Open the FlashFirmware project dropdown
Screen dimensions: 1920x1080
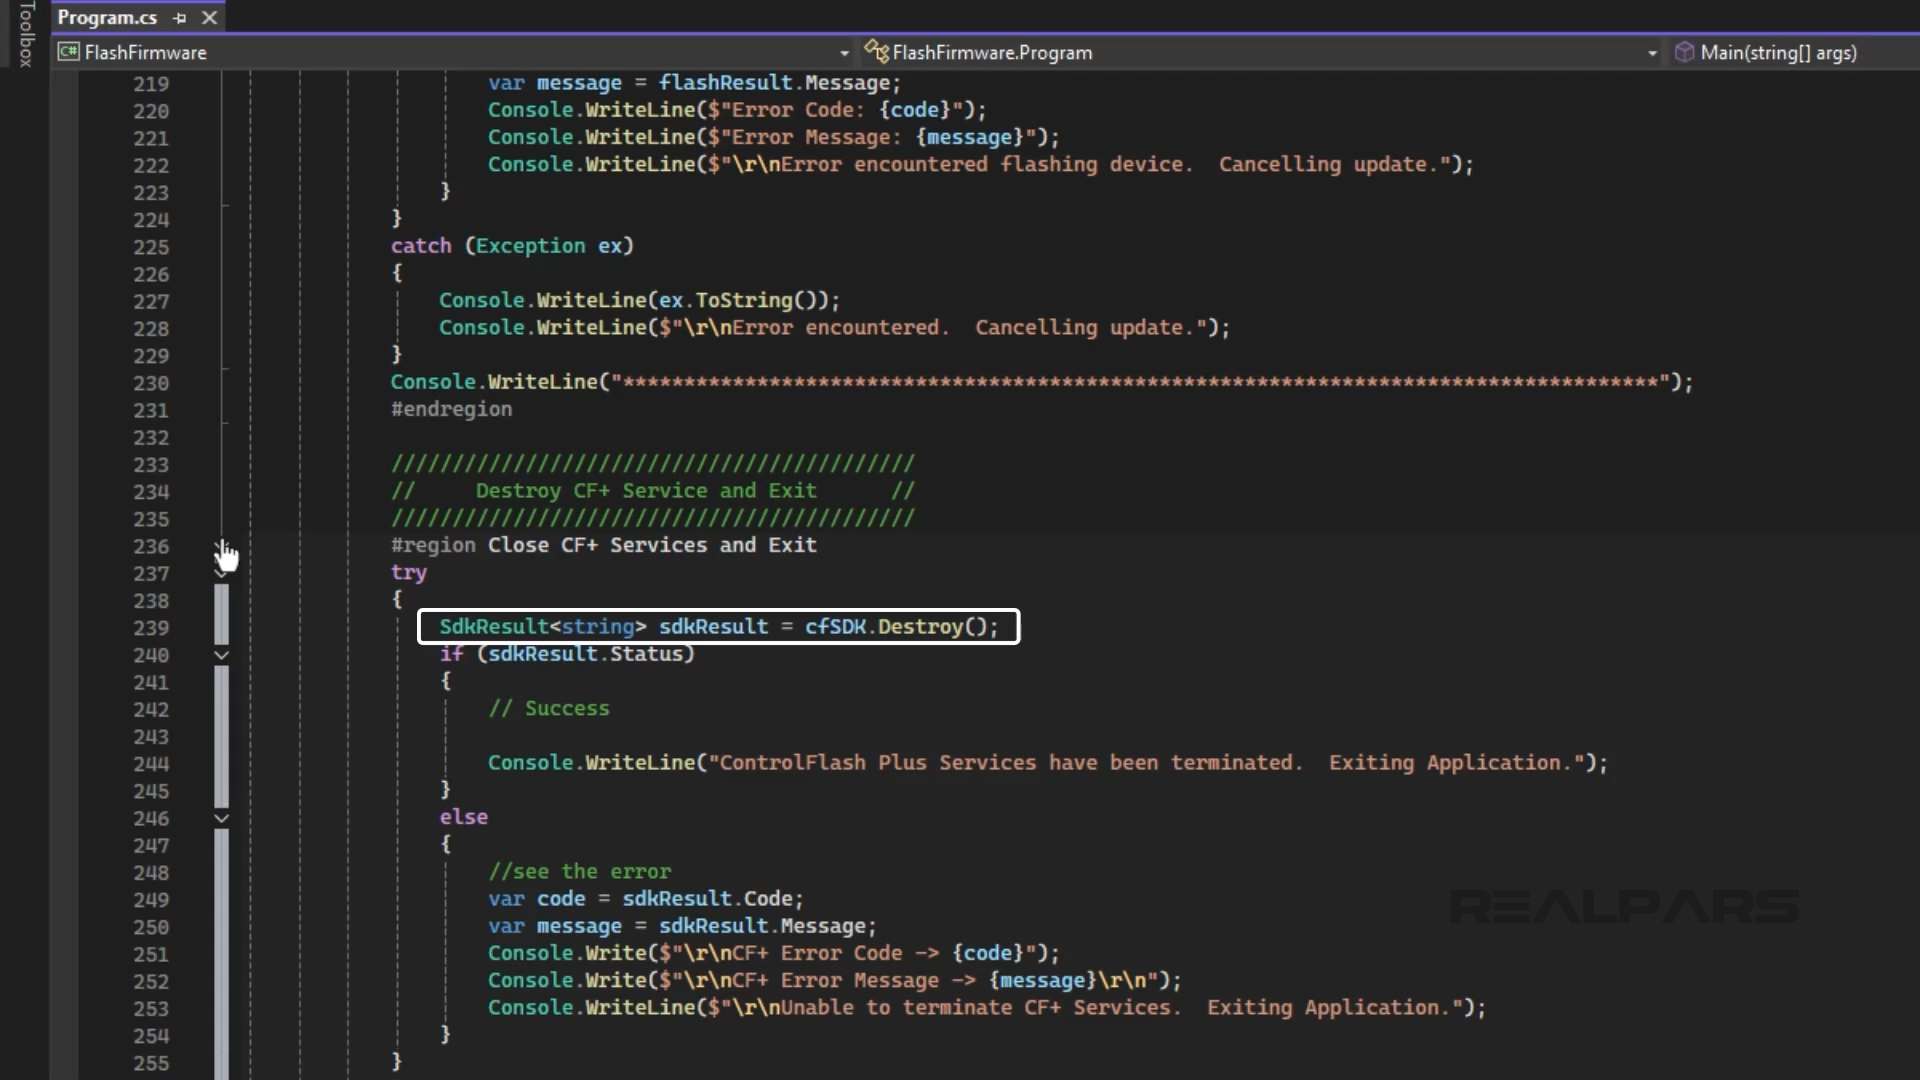tap(844, 53)
